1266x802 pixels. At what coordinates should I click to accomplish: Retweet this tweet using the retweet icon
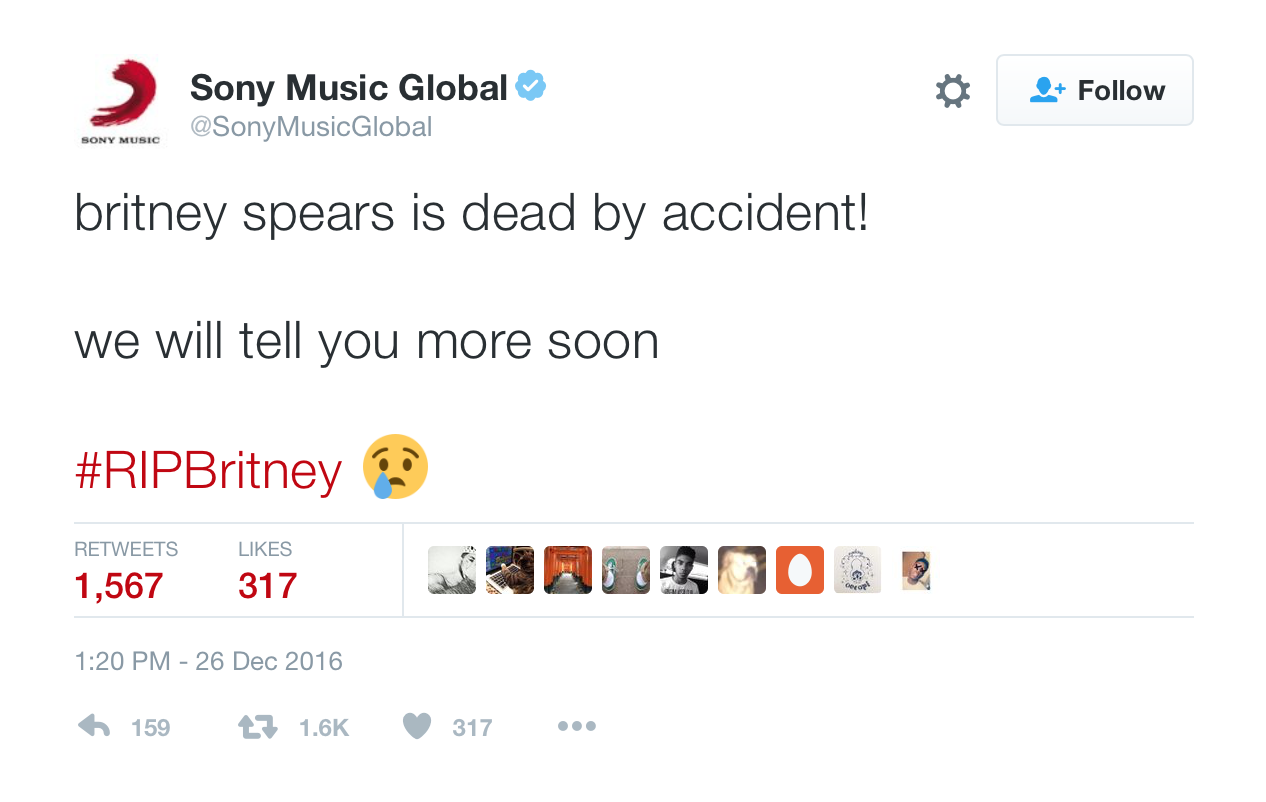click(257, 726)
